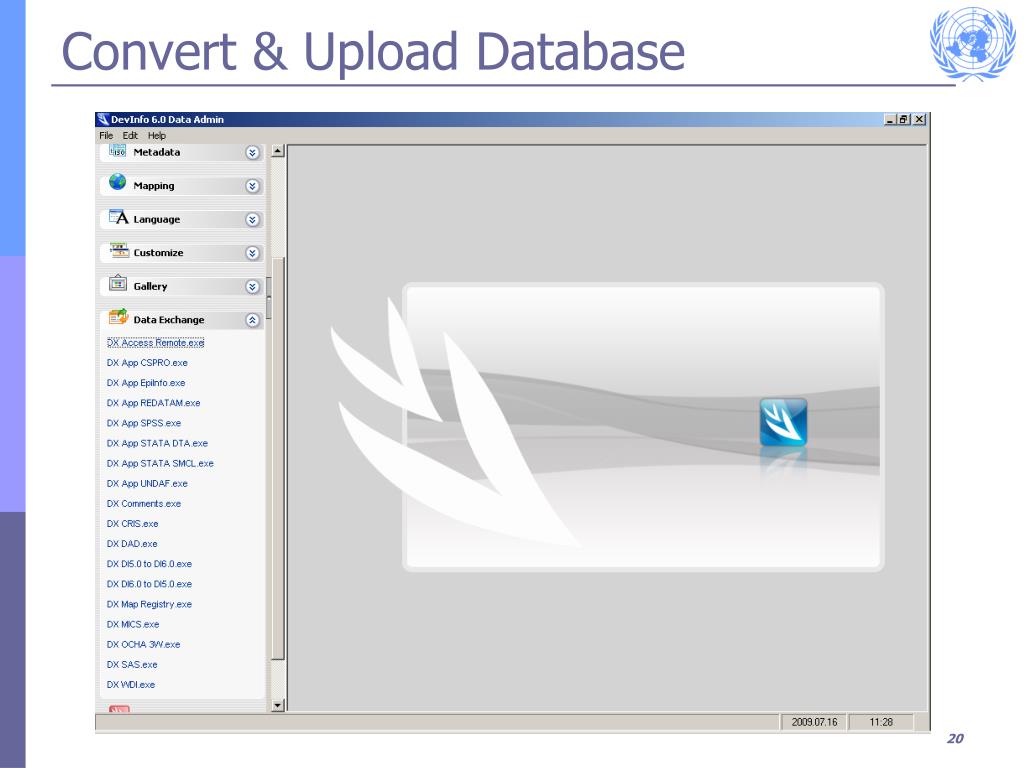The height and width of the screenshot is (768, 1024).
Task: Launch DX Map Registry.exe
Action: point(150,605)
